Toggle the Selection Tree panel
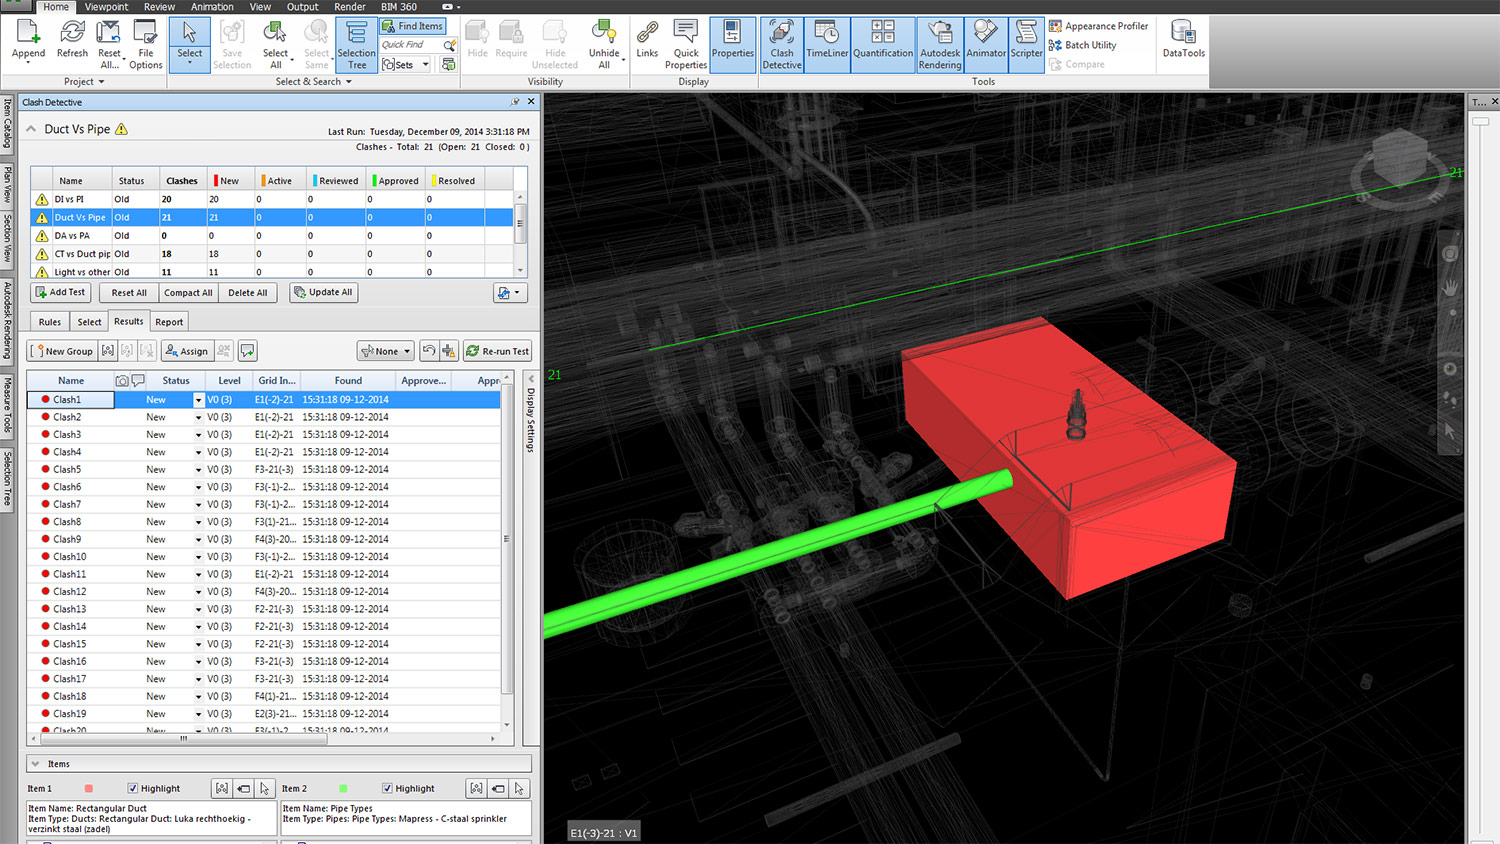Image resolution: width=1500 pixels, height=844 pixels. pos(356,45)
